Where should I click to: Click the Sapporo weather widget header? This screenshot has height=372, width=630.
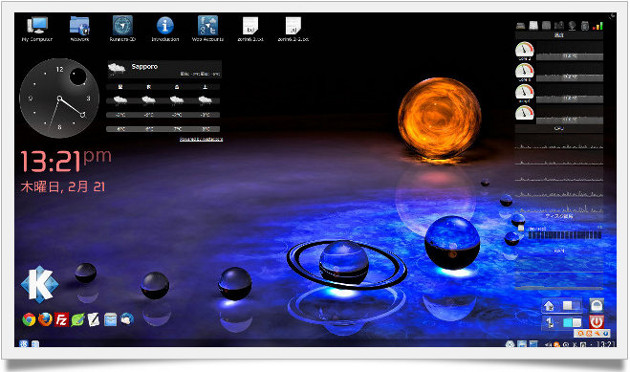164,69
